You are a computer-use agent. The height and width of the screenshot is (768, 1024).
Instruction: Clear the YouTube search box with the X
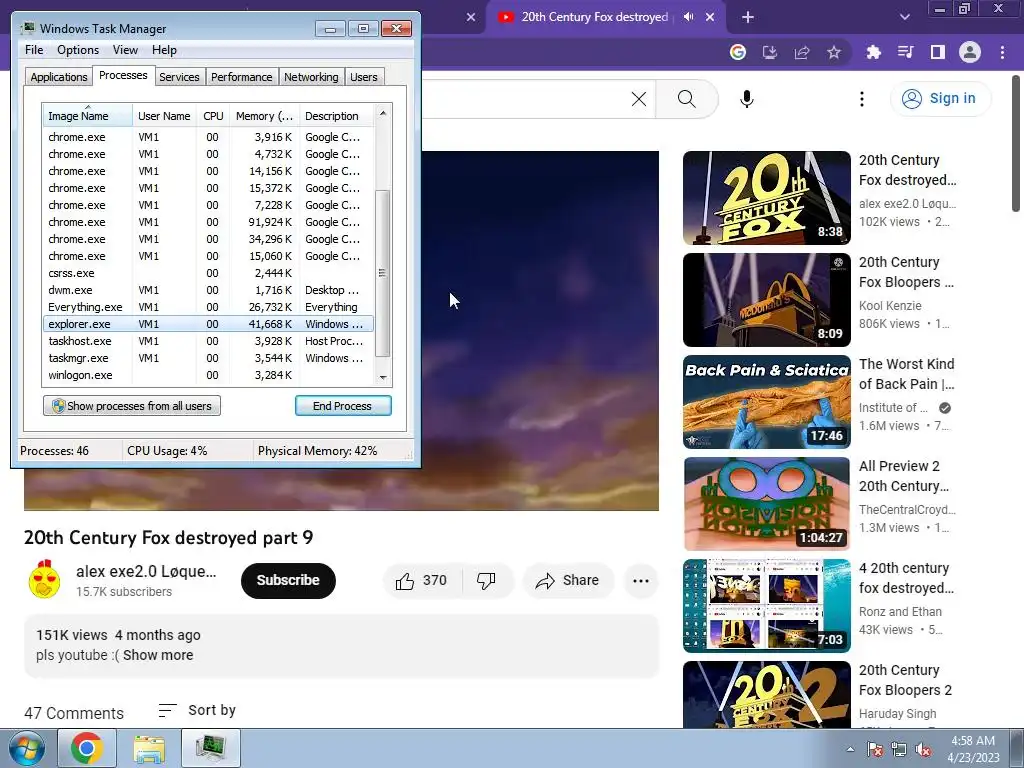(x=639, y=99)
